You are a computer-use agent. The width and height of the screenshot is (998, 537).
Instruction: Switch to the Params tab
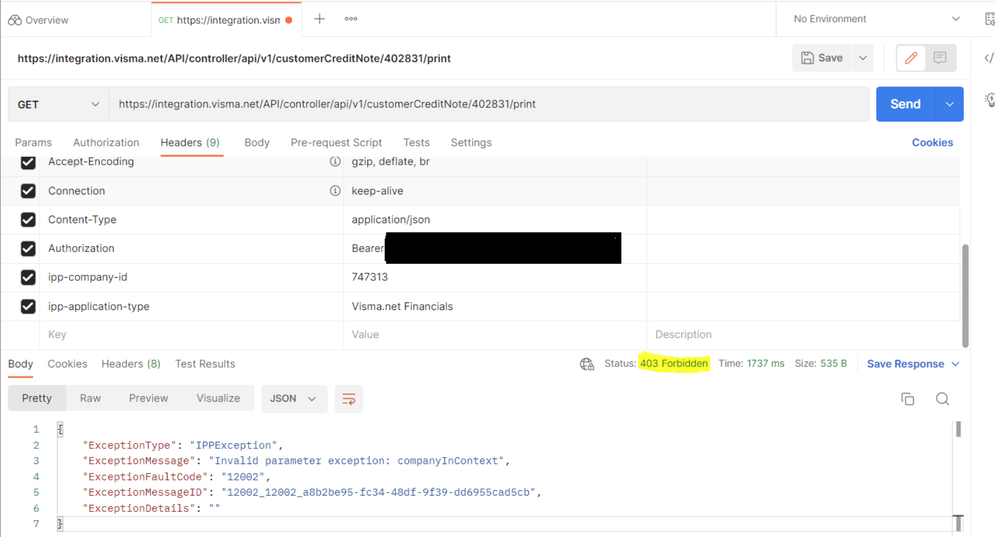tap(33, 143)
